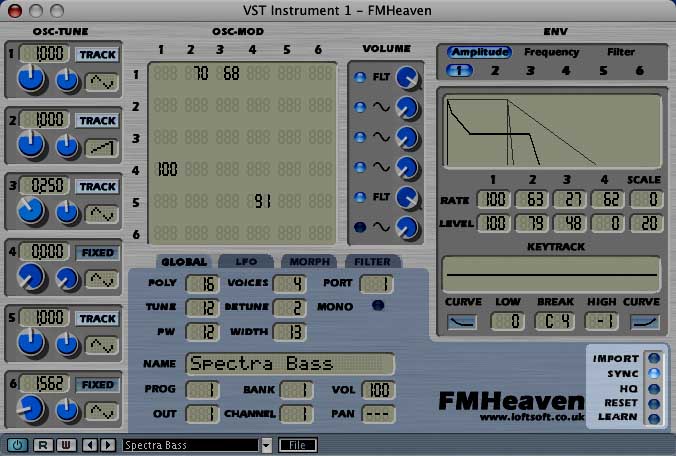Go to previous preset with left arrow
Viewport: 676px width, 456px height.
(90, 445)
